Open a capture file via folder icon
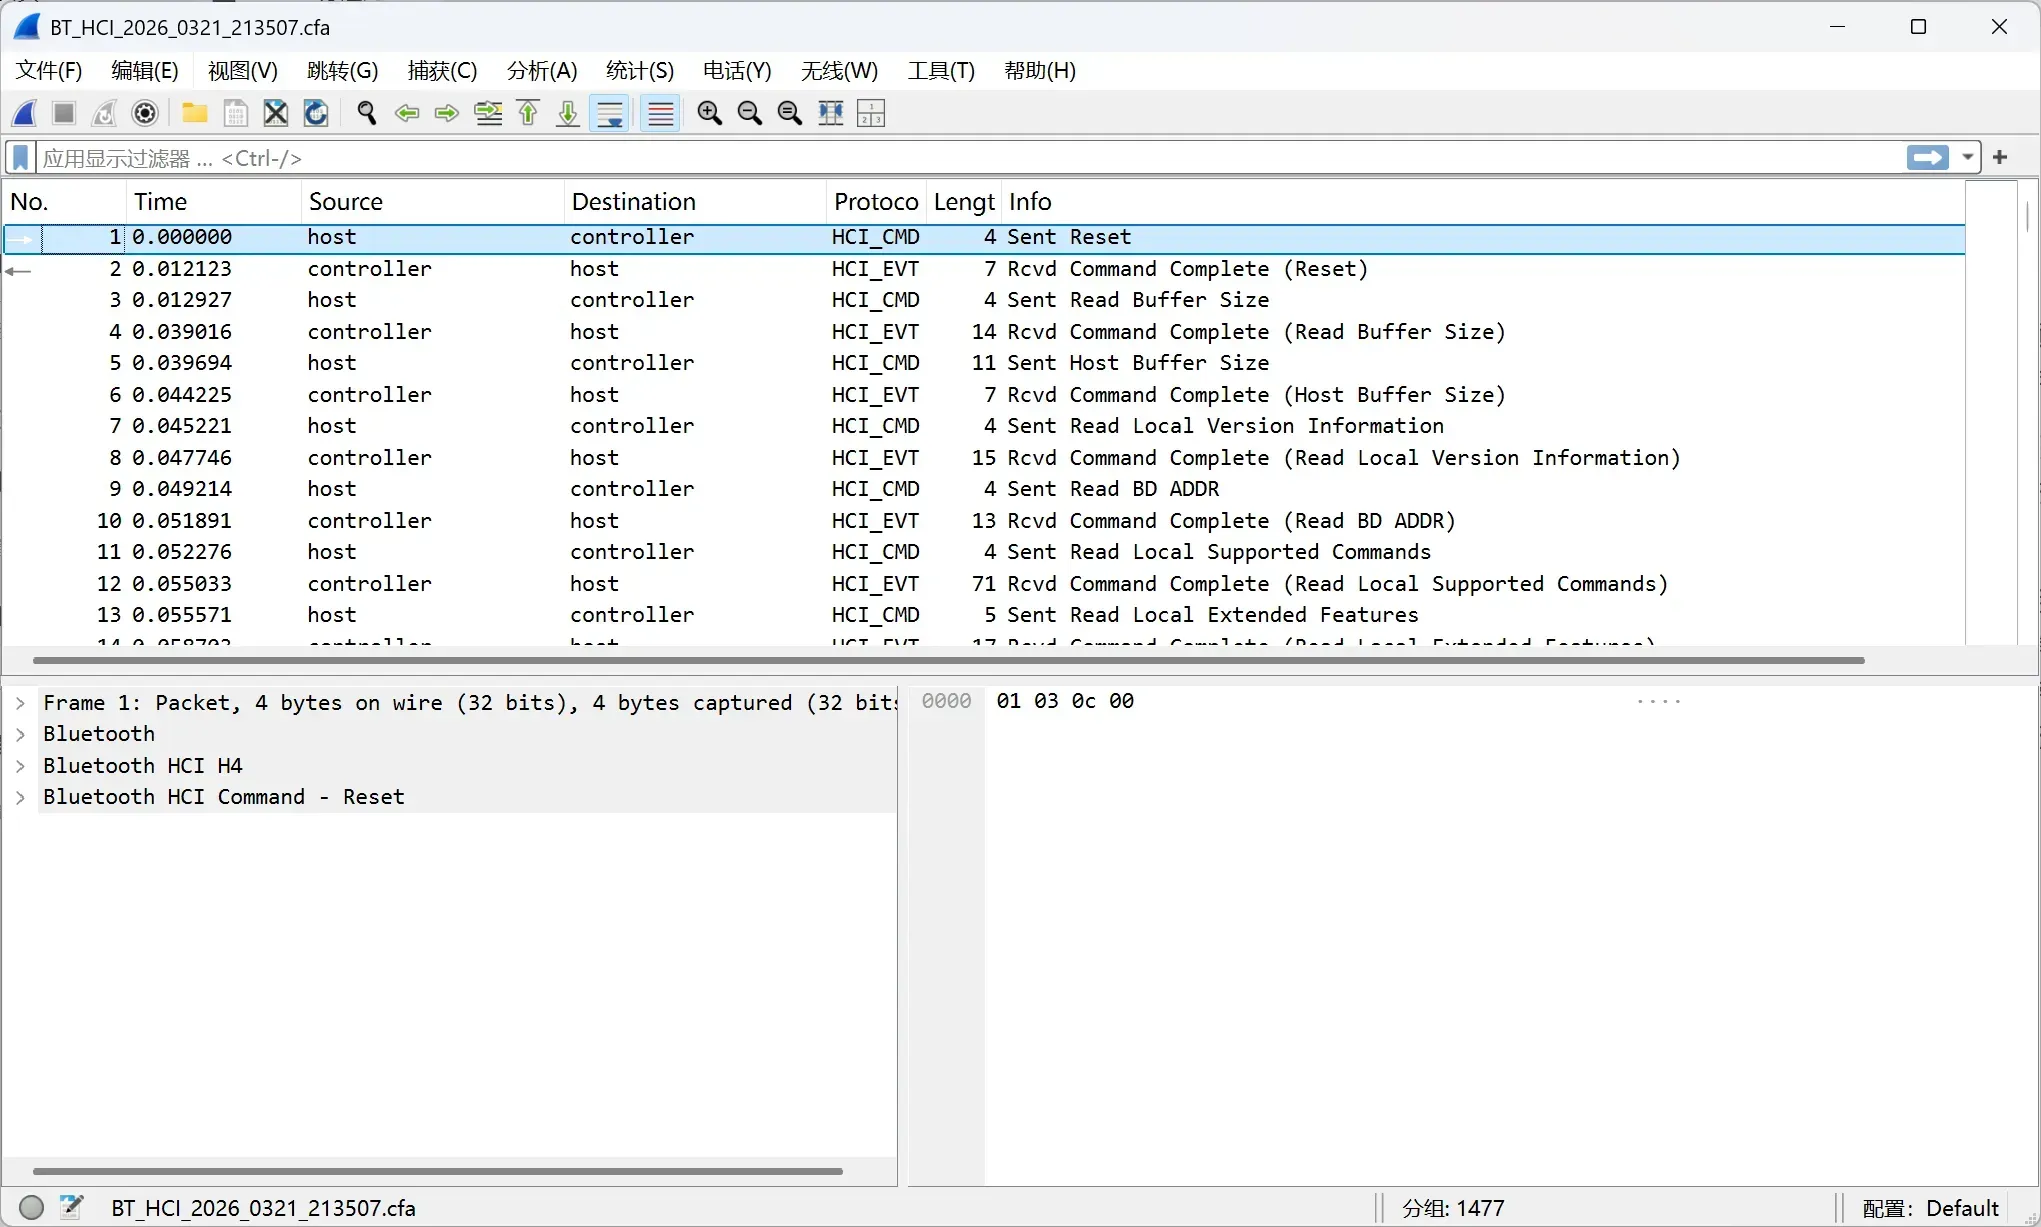This screenshot has height=1227, width=2041. (195, 113)
